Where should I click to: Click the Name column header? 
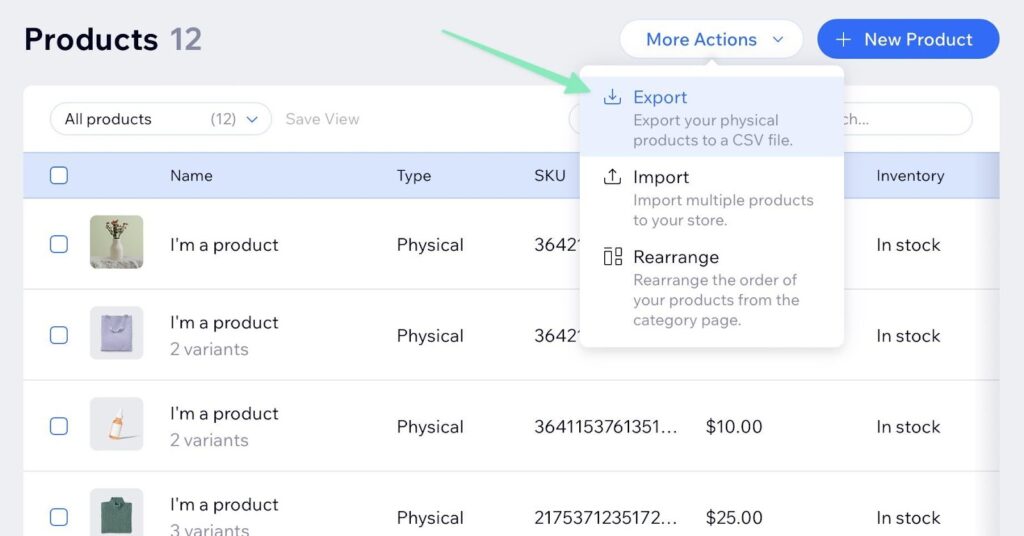click(191, 175)
